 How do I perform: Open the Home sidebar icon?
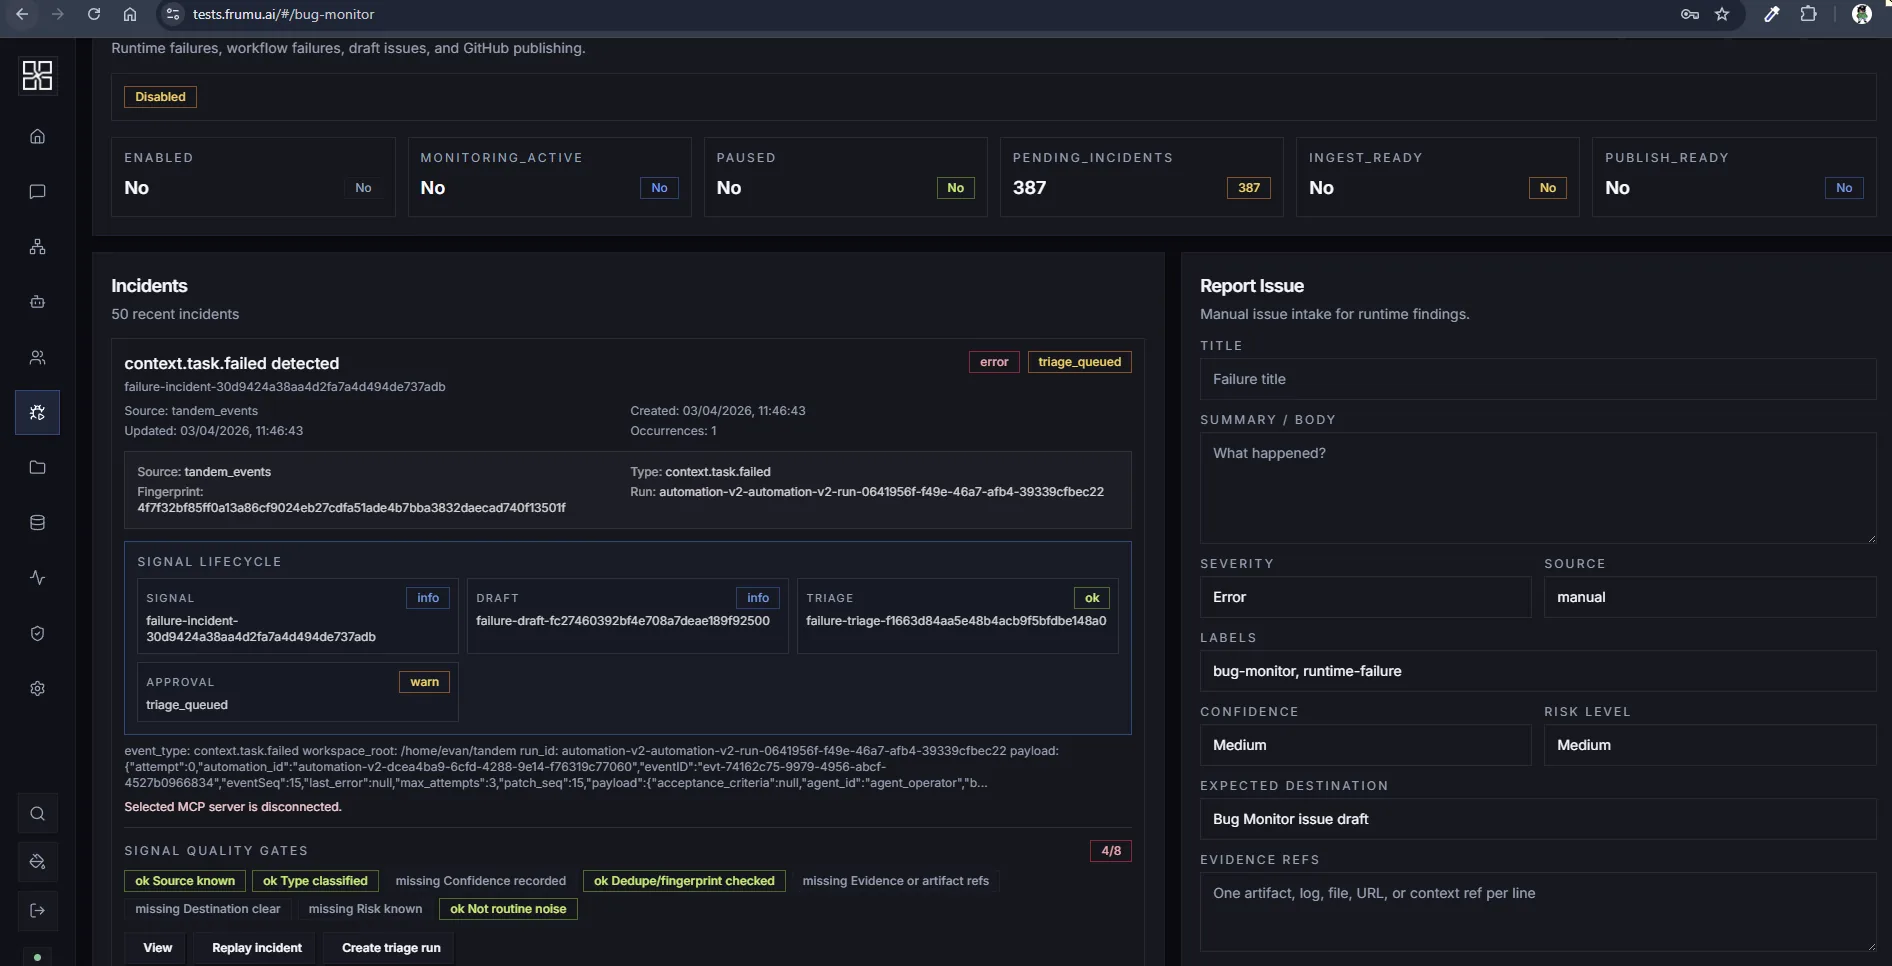point(37,136)
